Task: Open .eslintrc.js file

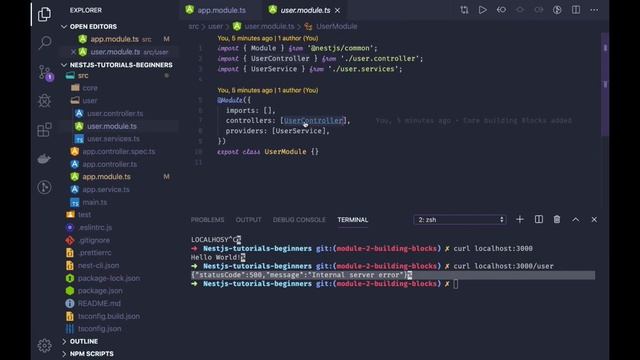Action: (95, 227)
